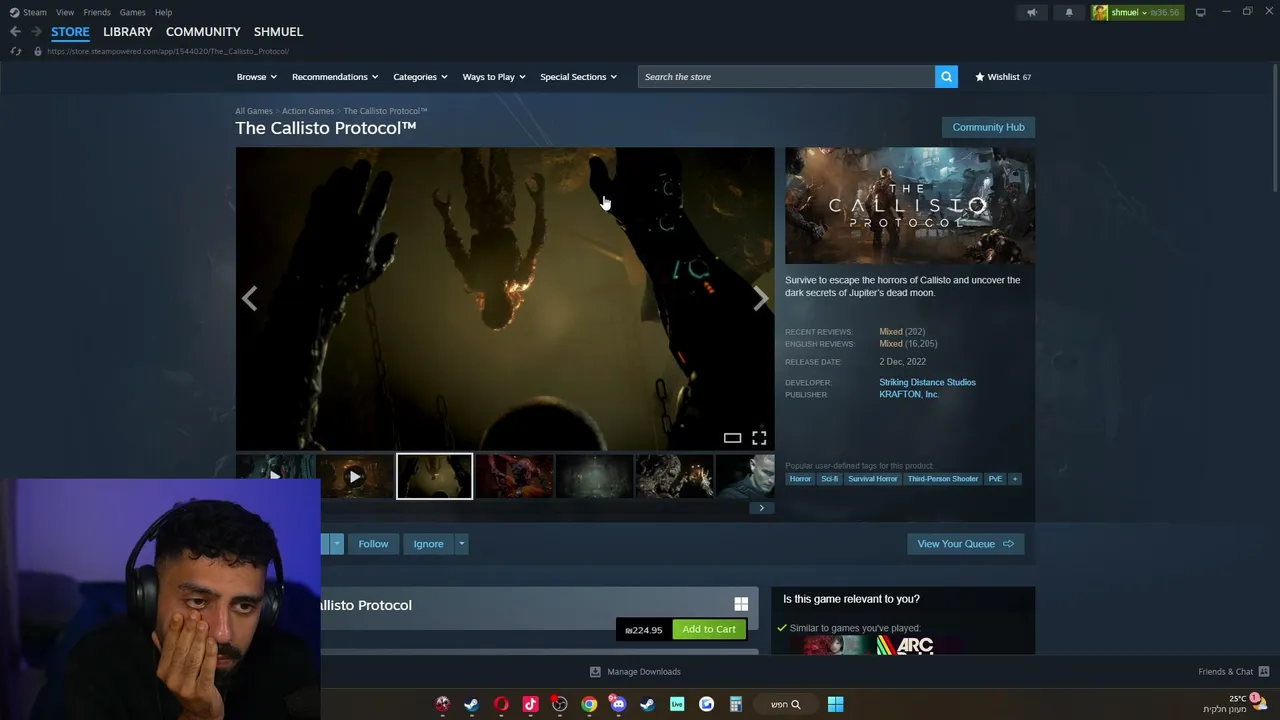Switch to Big Picture mode icon
This screenshot has height=720, width=1280.
click(1200, 12)
